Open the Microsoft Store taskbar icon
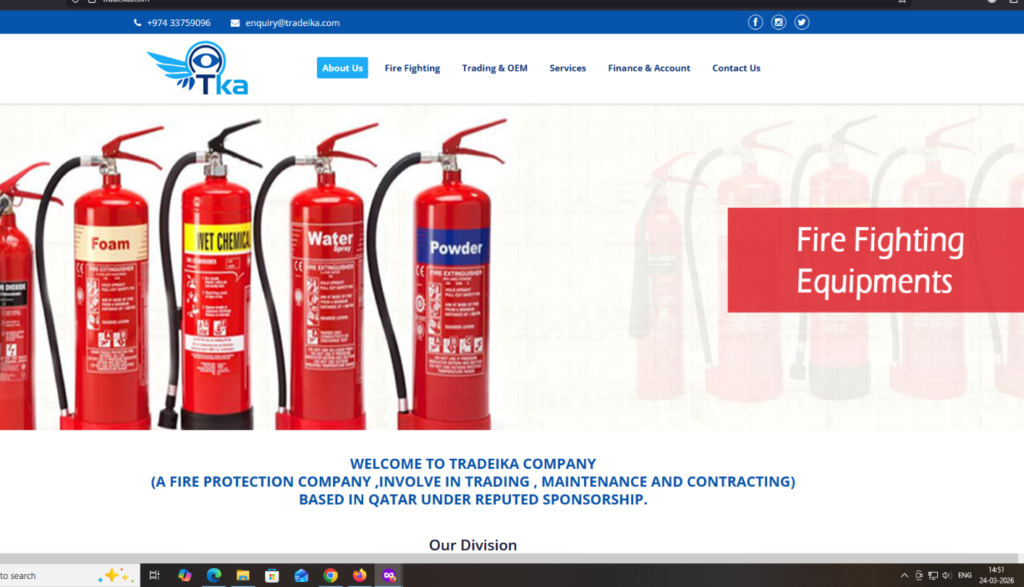The width and height of the screenshot is (1024, 587). 271,575
